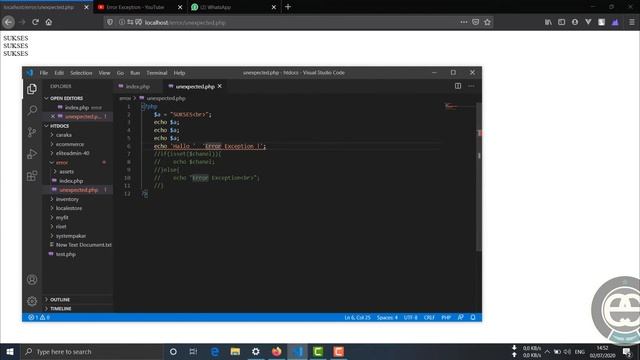The height and width of the screenshot is (360, 640).
Task: Click the PHP language mode status item
Action: pos(446,317)
